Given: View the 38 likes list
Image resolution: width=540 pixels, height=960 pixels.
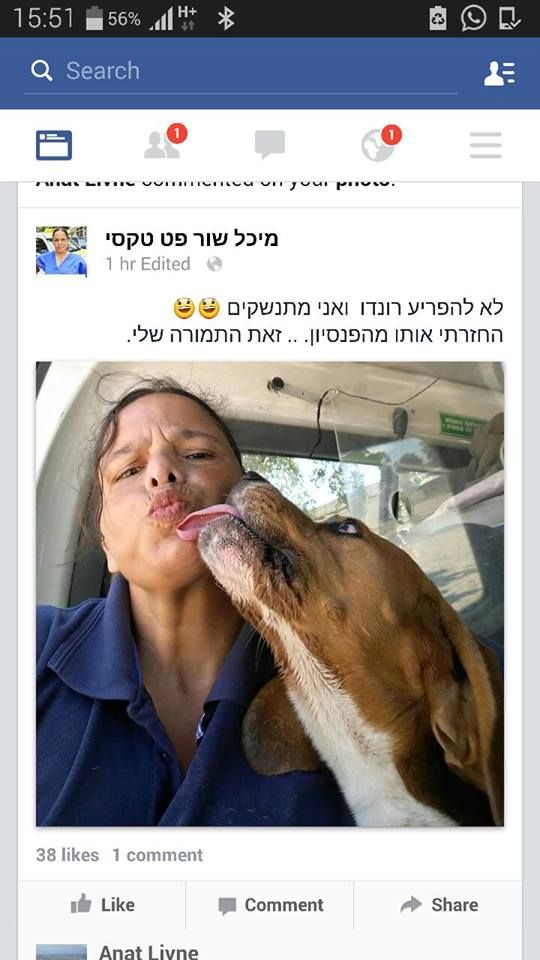Looking at the screenshot, I should point(67,855).
